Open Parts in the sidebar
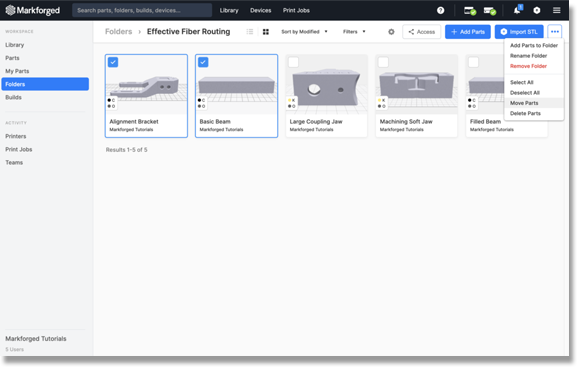The height and width of the screenshot is (367, 577). 12,58
